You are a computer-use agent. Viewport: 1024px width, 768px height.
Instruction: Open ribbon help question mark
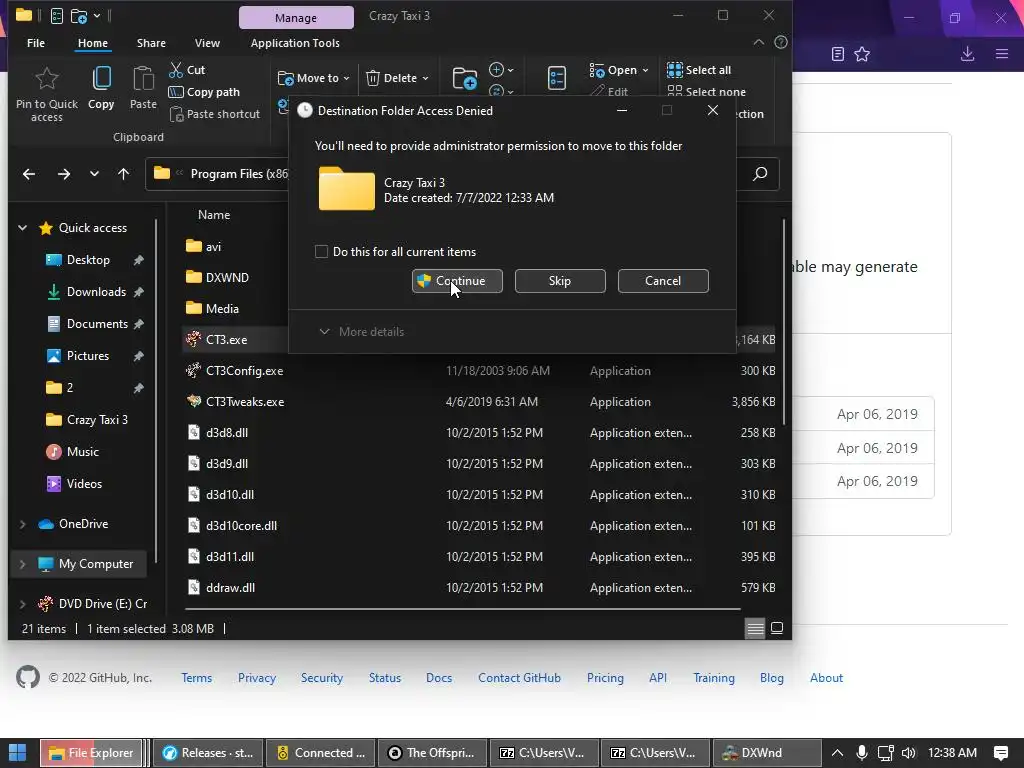pyautogui.click(x=780, y=42)
